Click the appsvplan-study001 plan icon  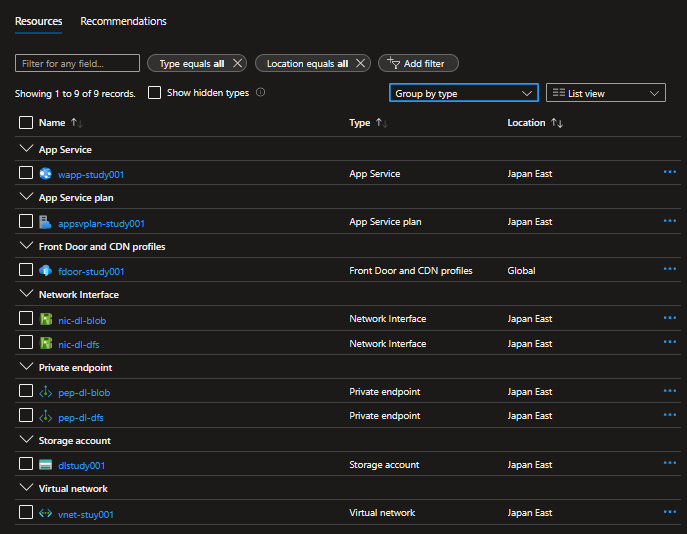pyautogui.click(x=46, y=222)
